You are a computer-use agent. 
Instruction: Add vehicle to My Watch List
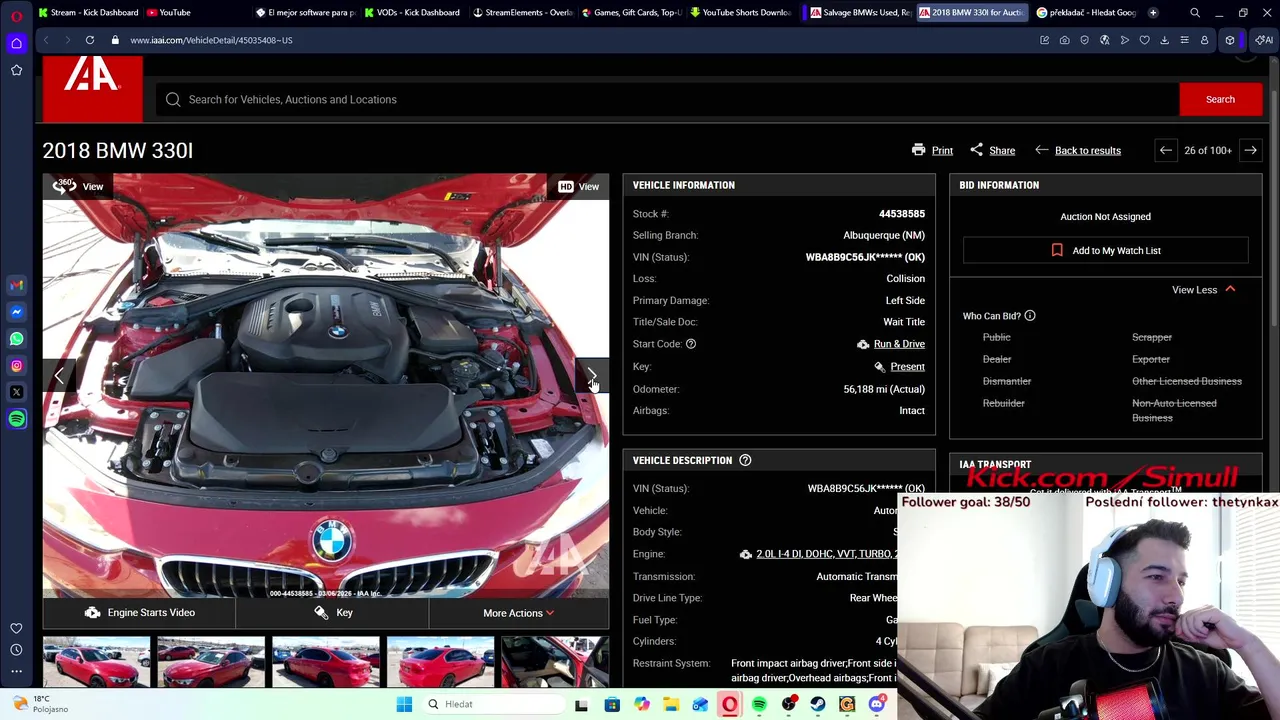[x=1106, y=251]
